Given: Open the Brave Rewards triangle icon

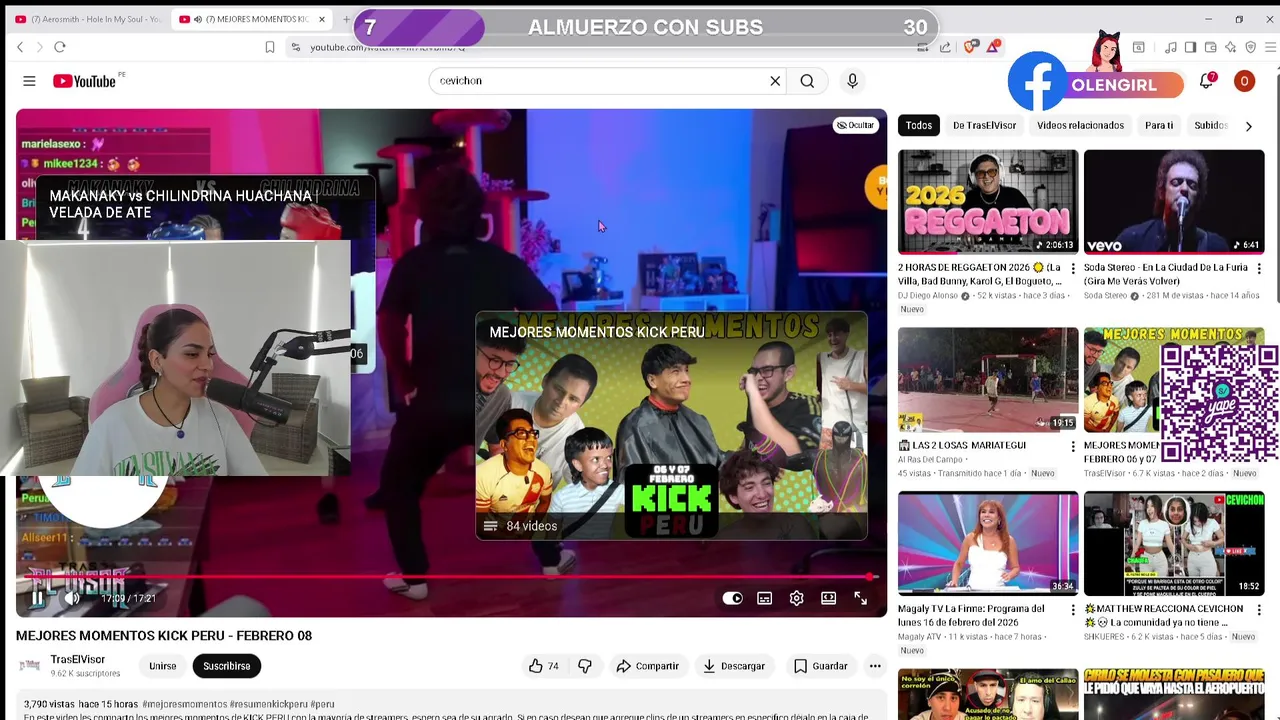Looking at the screenshot, I should 993,47.
